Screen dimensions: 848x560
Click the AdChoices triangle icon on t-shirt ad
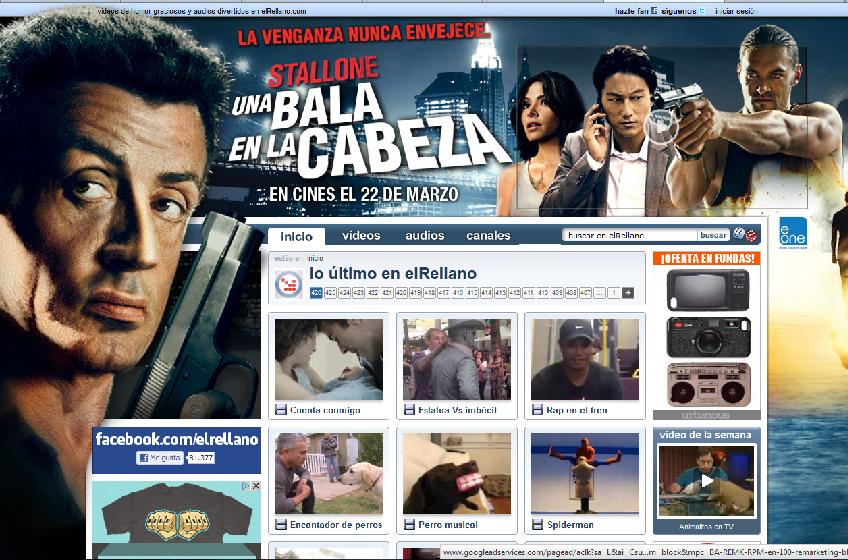pos(246,486)
